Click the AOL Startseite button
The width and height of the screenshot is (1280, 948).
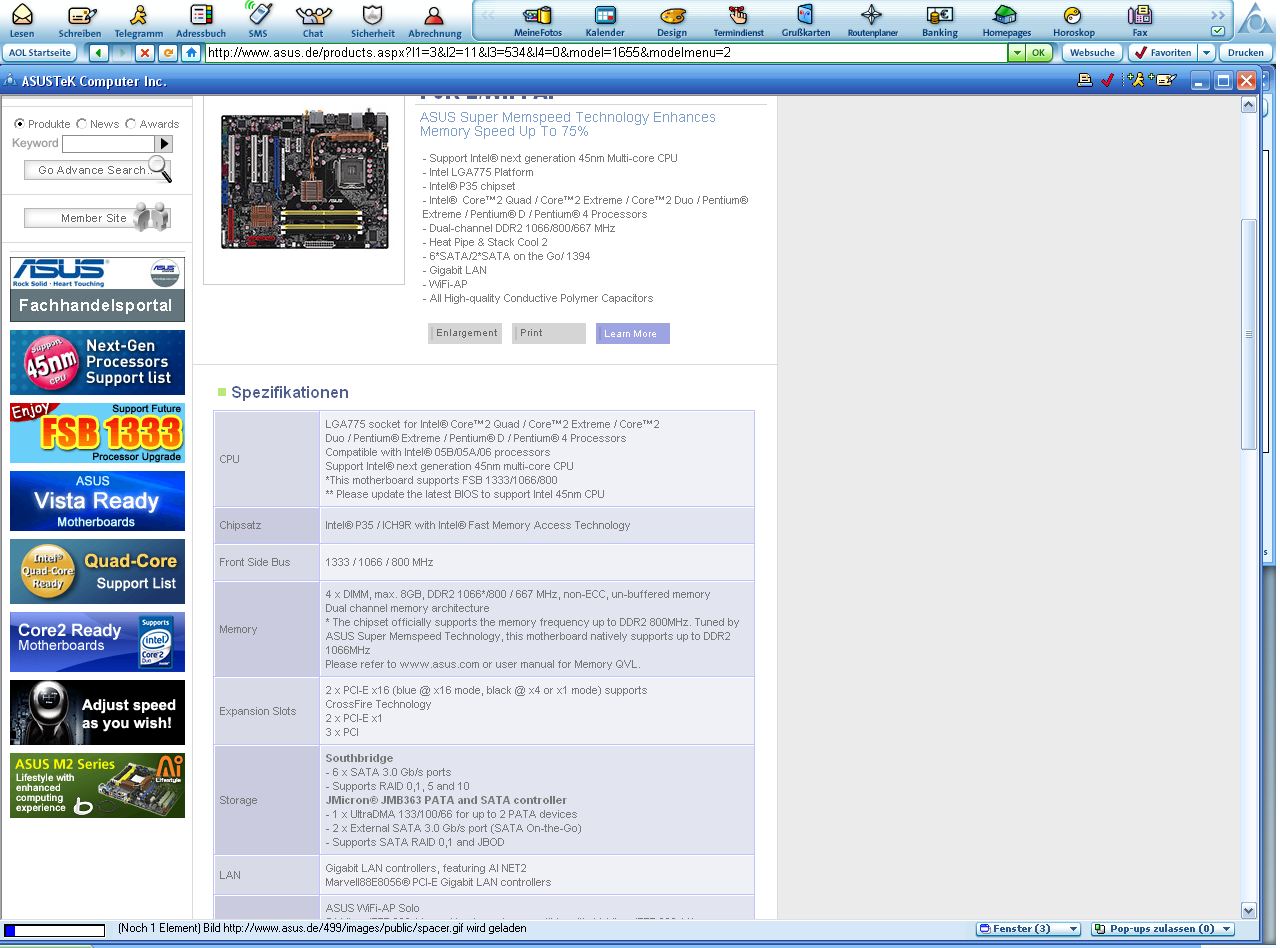click(x=40, y=52)
